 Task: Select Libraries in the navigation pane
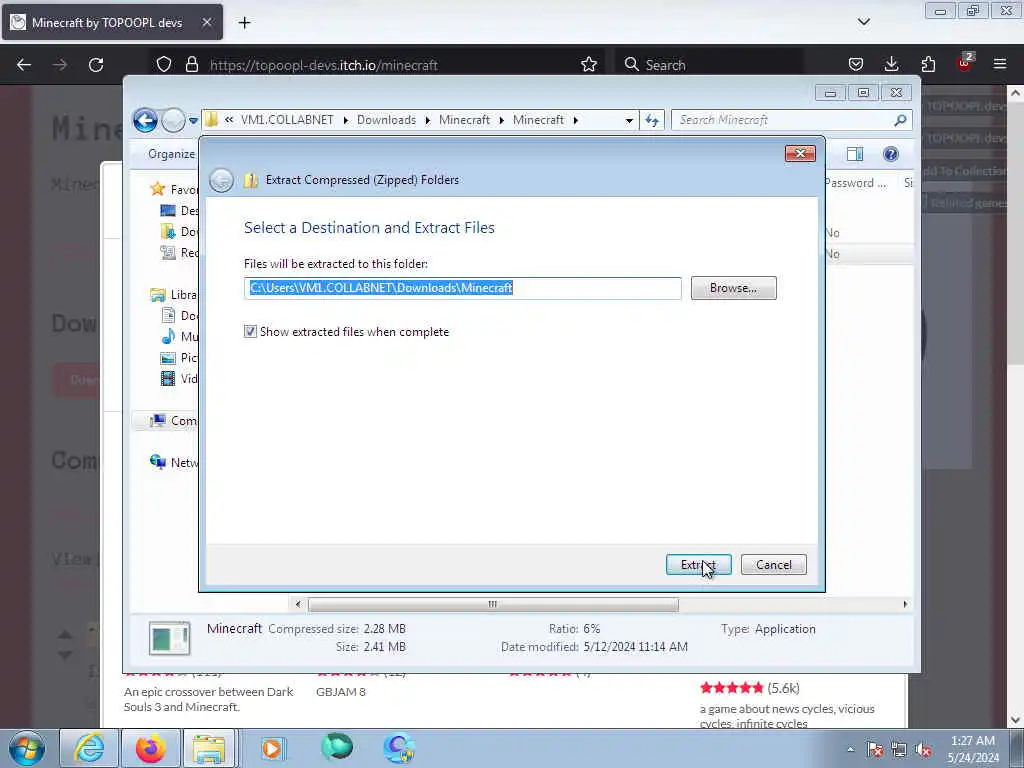174,295
